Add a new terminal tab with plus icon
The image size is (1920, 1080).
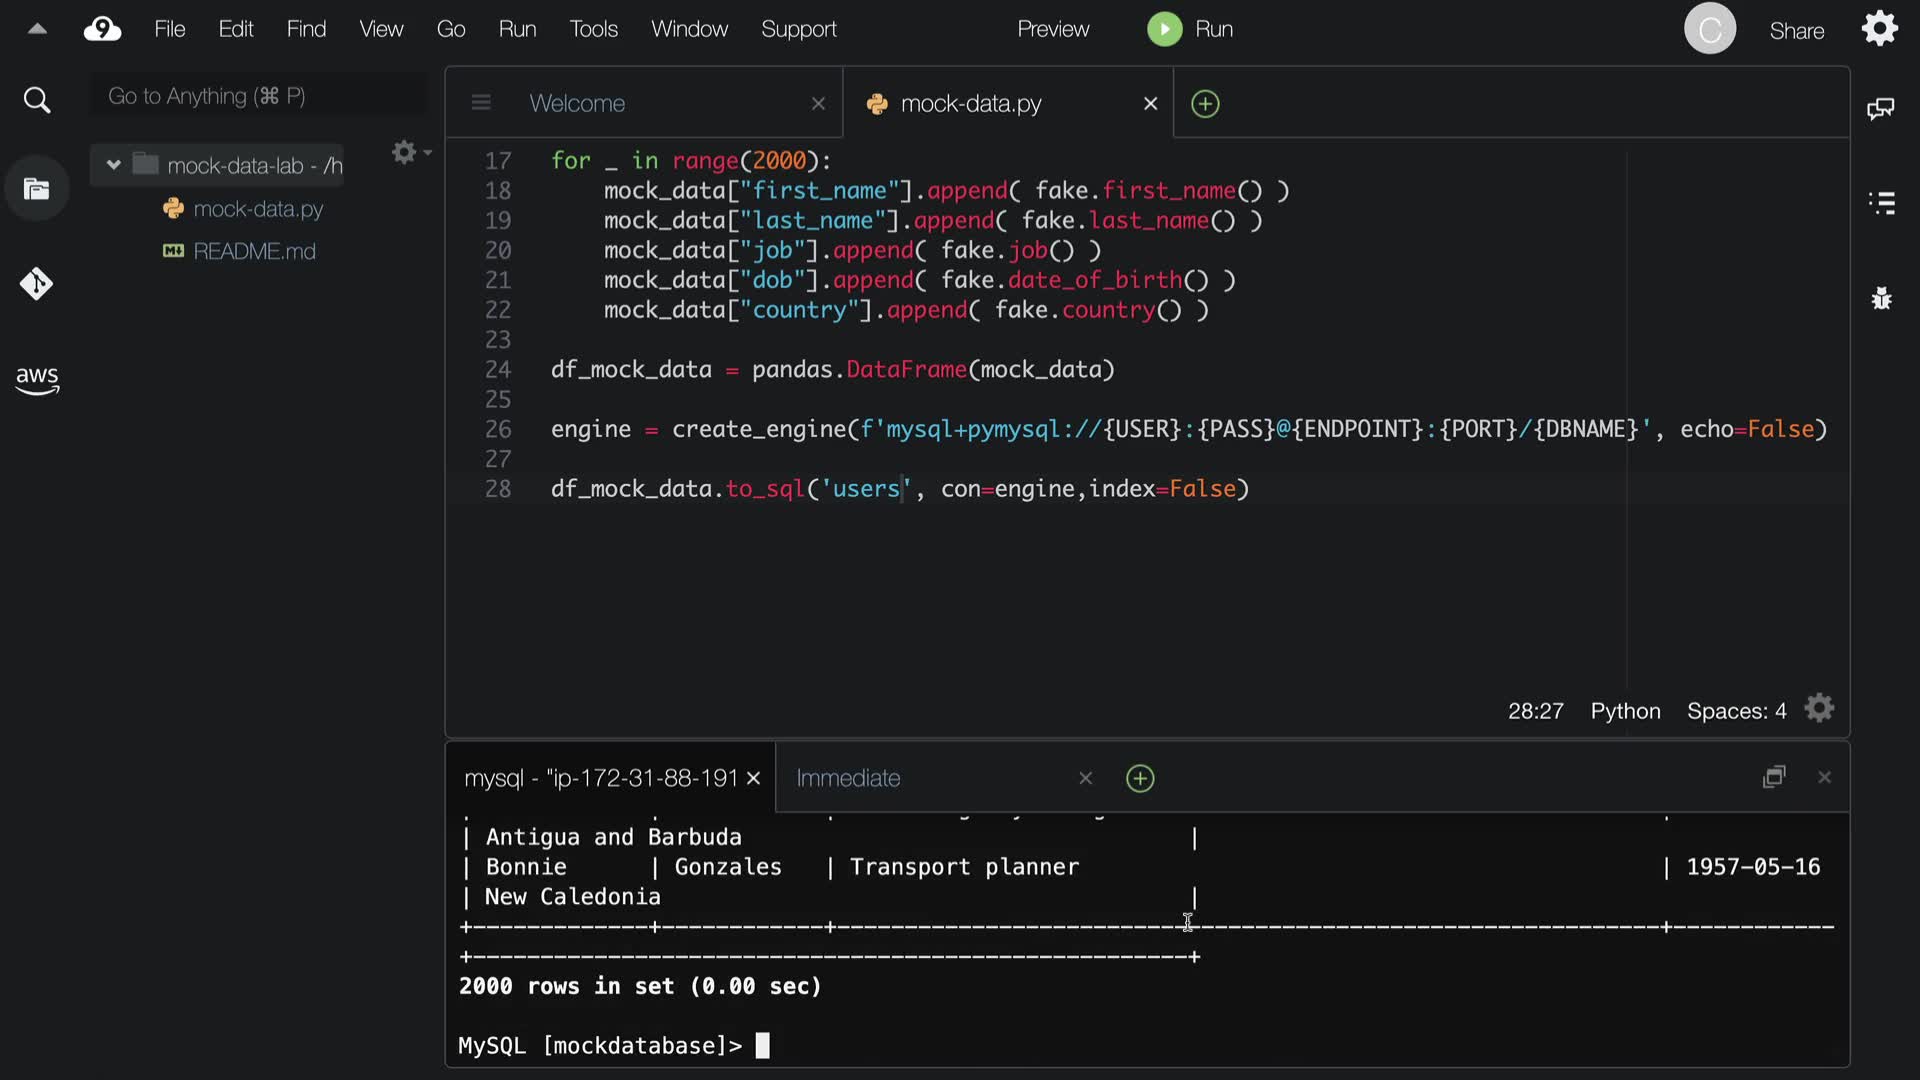pyautogui.click(x=1140, y=778)
